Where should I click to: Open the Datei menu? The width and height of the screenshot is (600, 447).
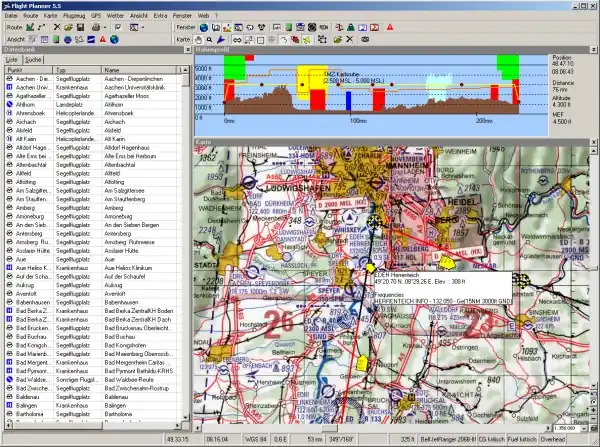click(11, 16)
